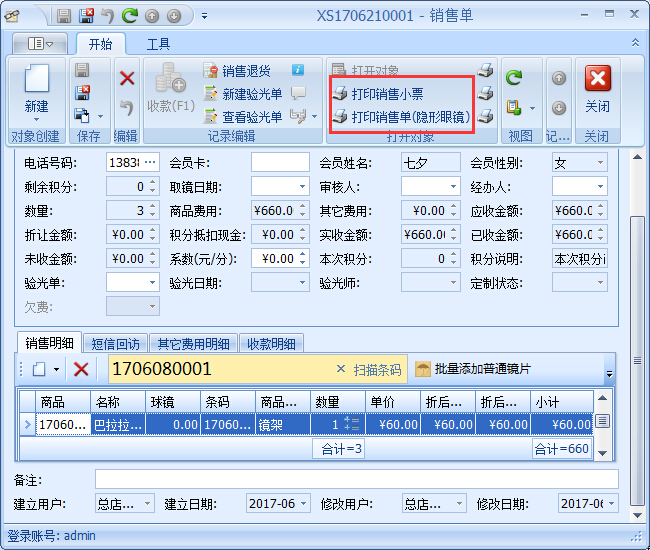Open the view layout dropdown in 视图 group

tap(532, 109)
